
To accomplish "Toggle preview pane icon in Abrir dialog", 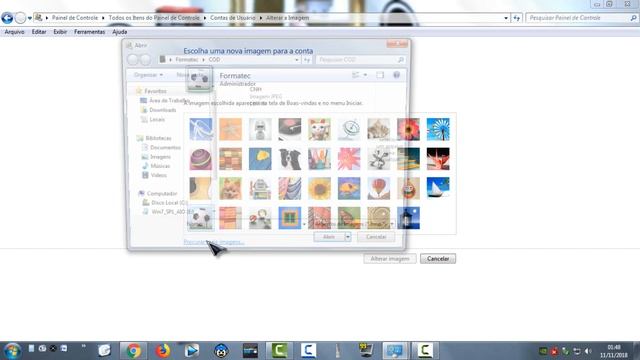I will point(380,75).
